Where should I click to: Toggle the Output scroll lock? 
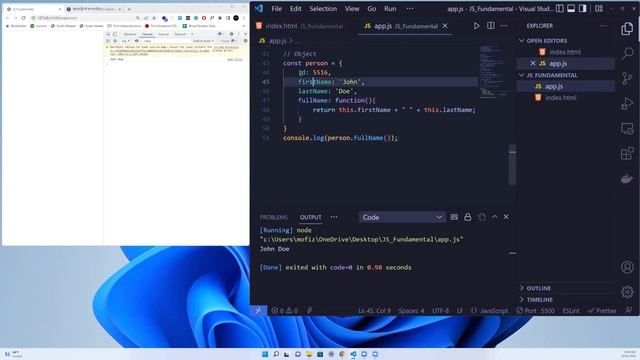pos(467,217)
